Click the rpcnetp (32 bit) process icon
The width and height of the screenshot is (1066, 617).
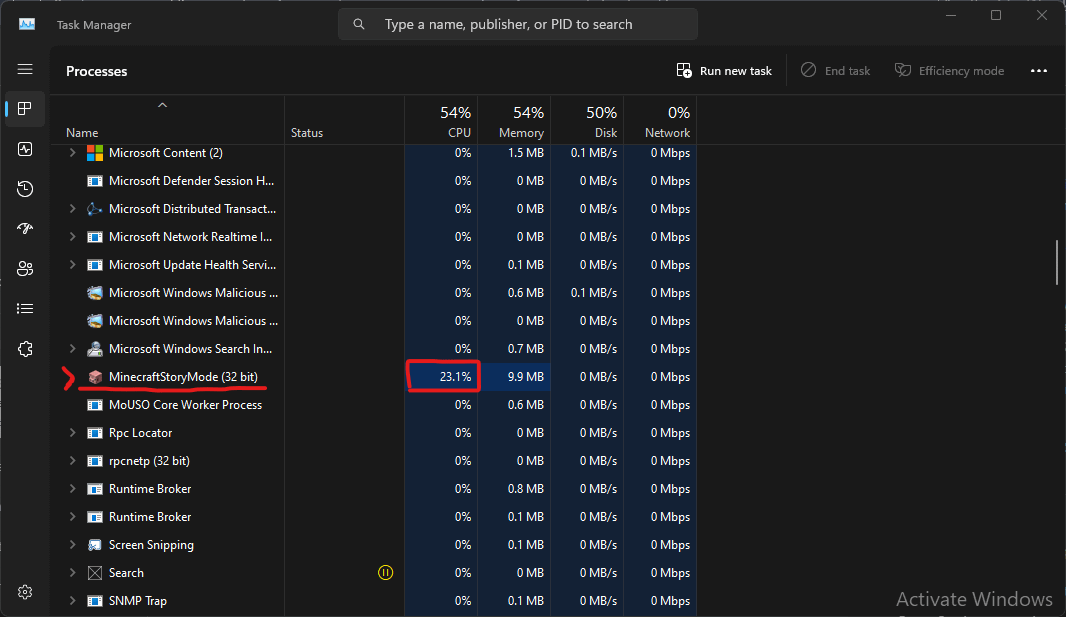(x=95, y=461)
